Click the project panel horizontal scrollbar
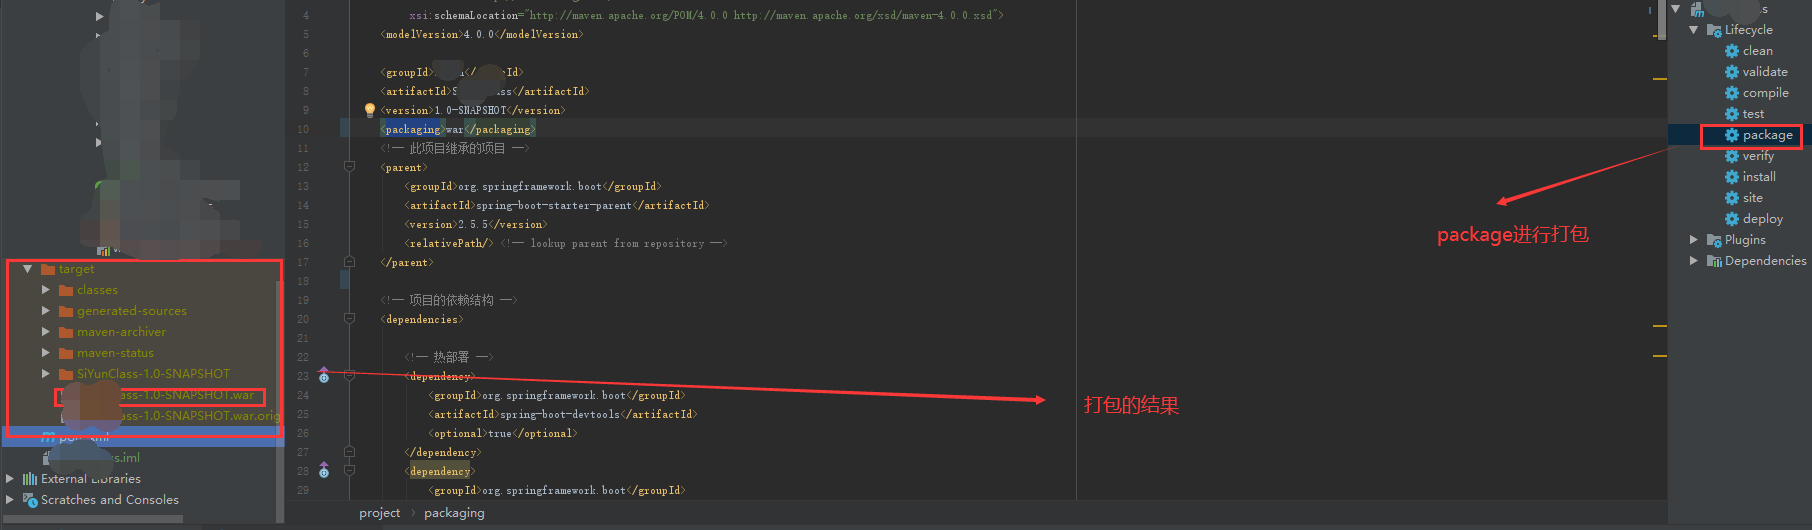Image resolution: width=1812 pixels, height=530 pixels. pos(93,519)
